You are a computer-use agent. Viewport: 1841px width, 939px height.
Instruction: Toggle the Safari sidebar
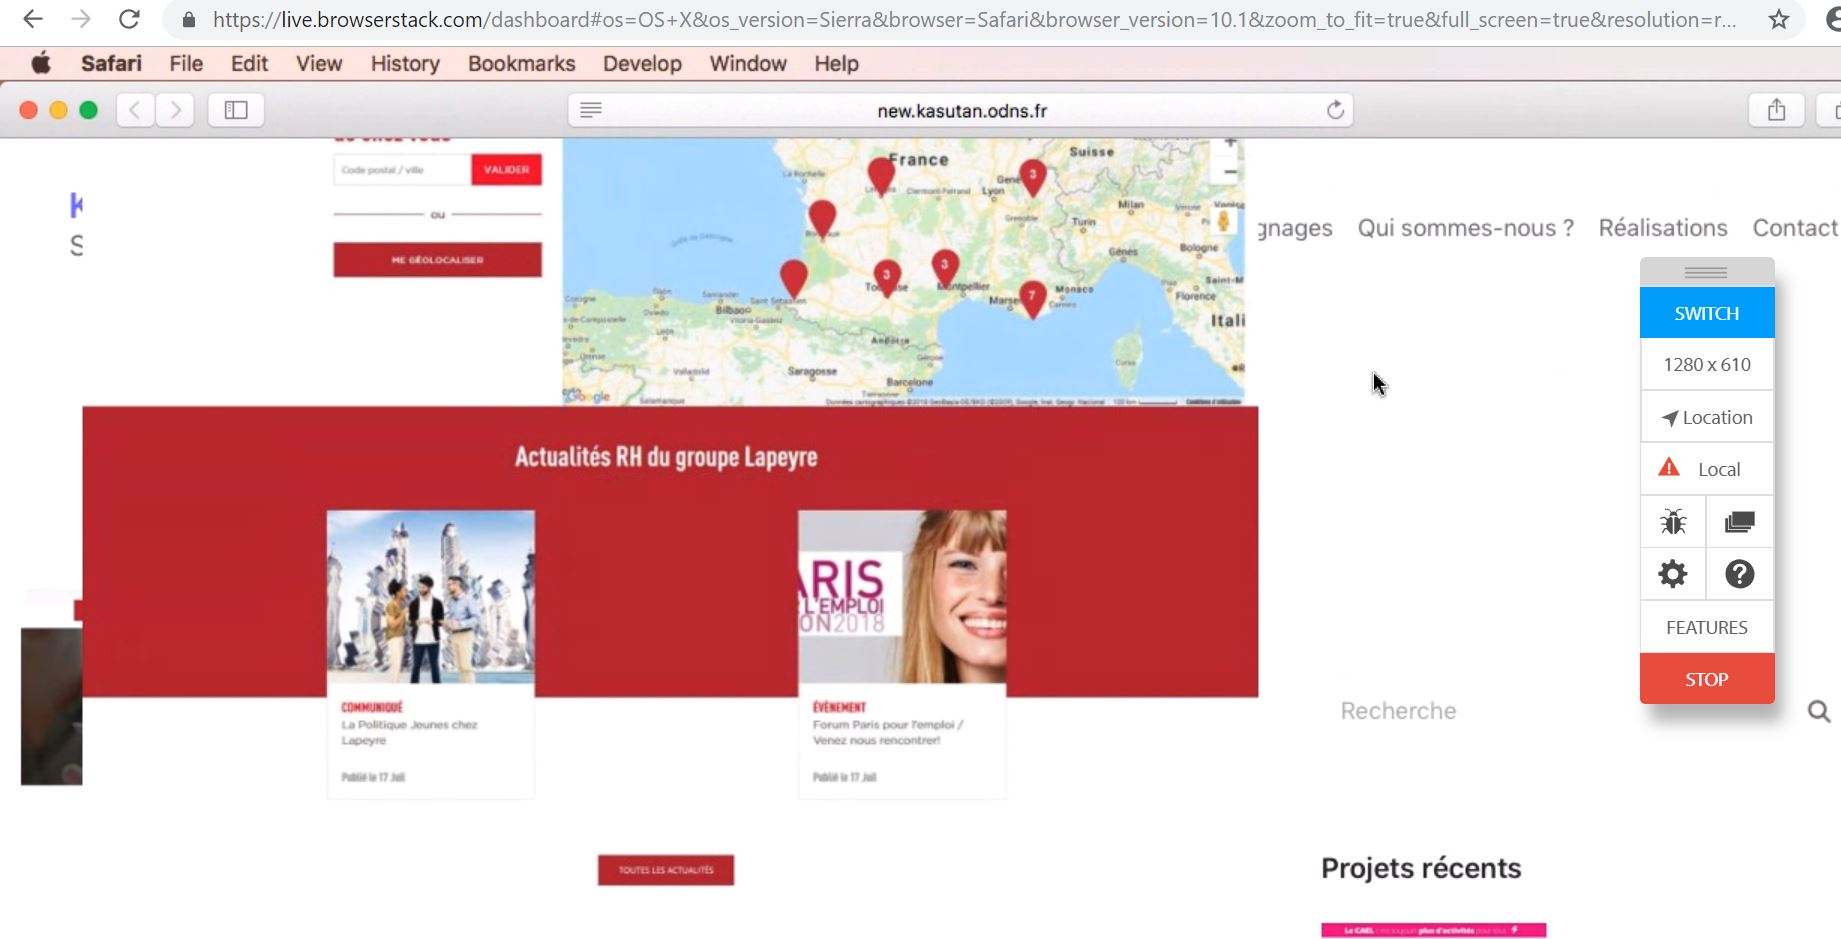point(236,110)
